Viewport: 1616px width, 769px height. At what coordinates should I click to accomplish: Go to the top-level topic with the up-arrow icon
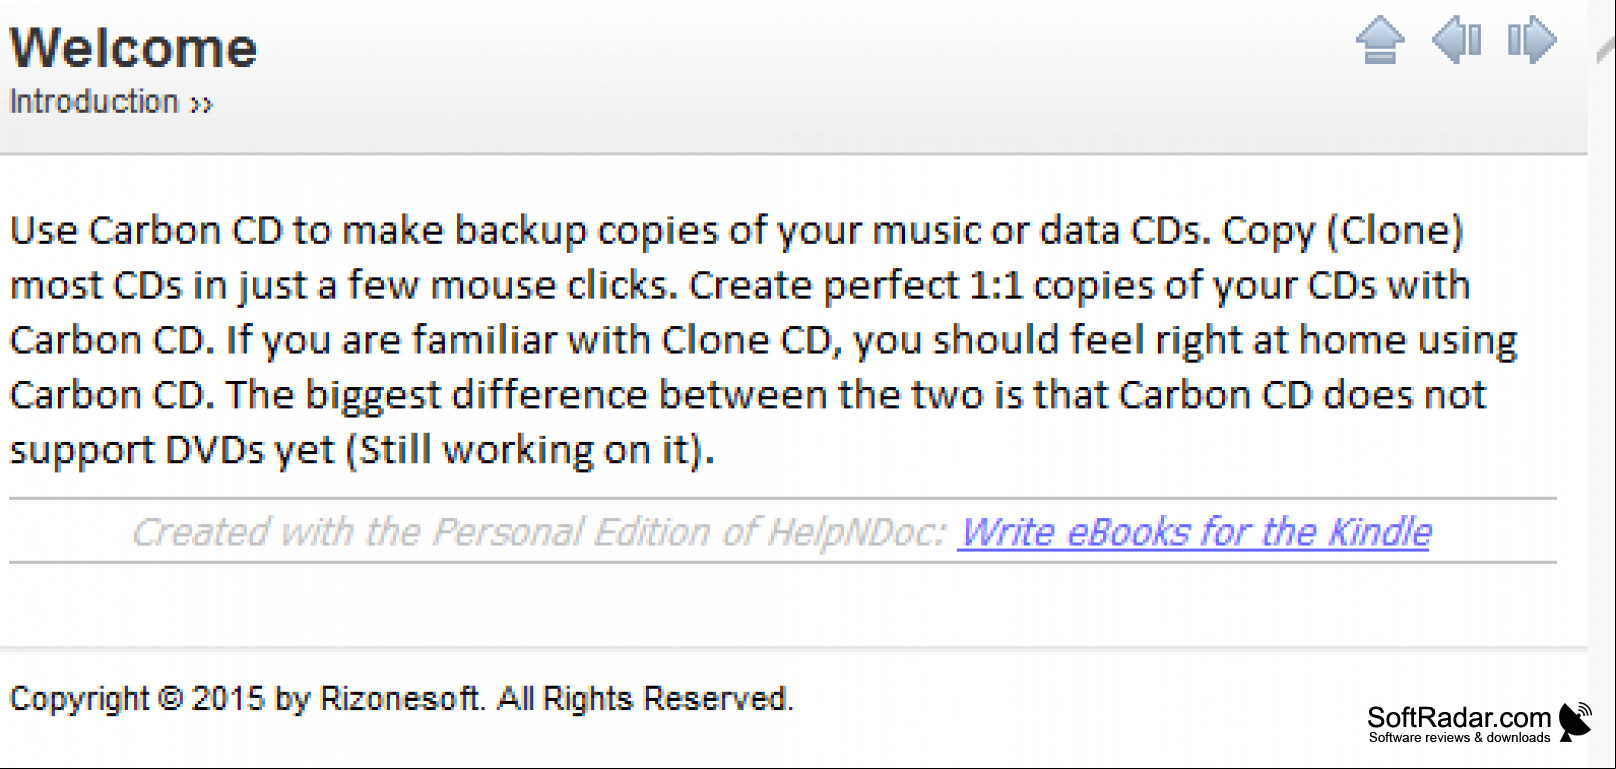[1380, 41]
